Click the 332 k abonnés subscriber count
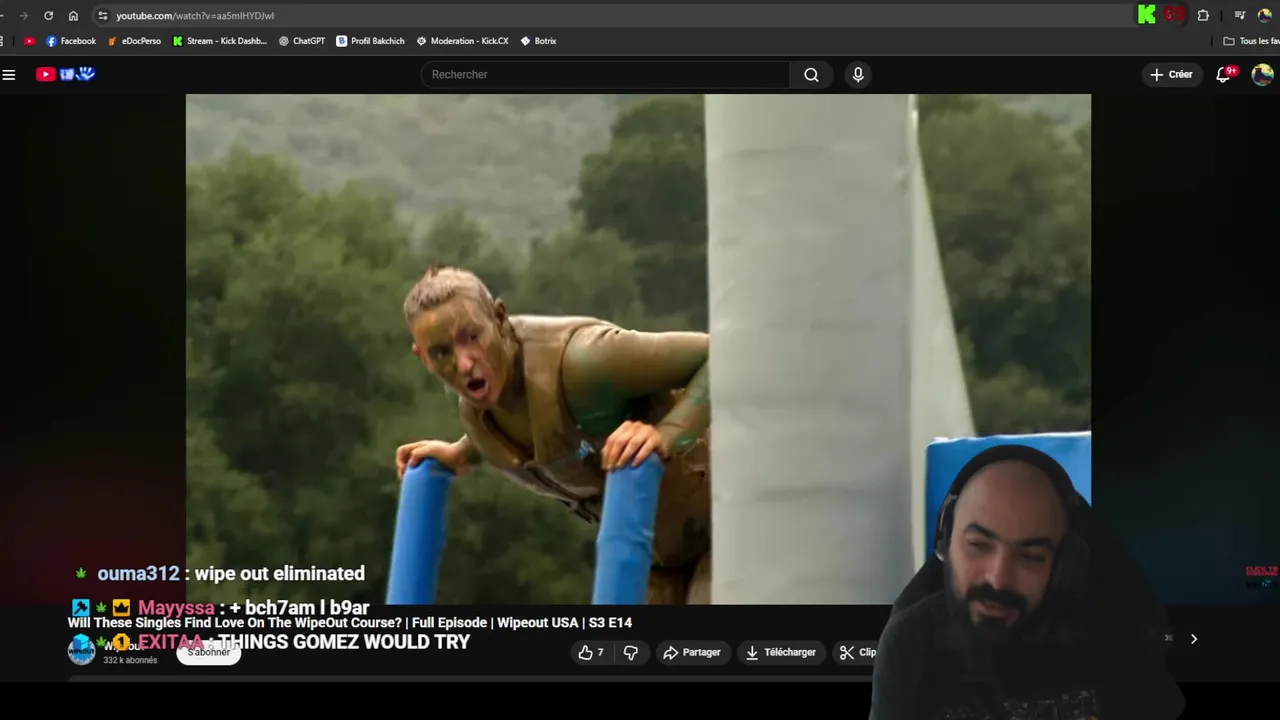 click(x=130, y=660)
